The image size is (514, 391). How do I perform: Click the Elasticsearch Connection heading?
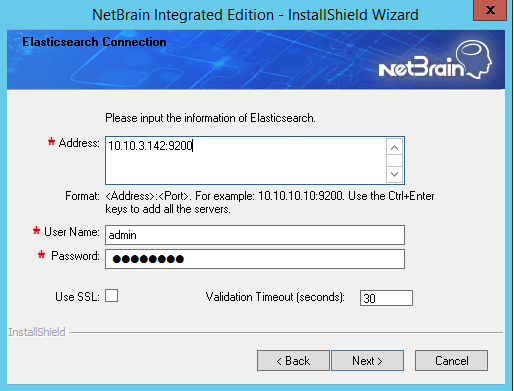[x=94, y=42]
